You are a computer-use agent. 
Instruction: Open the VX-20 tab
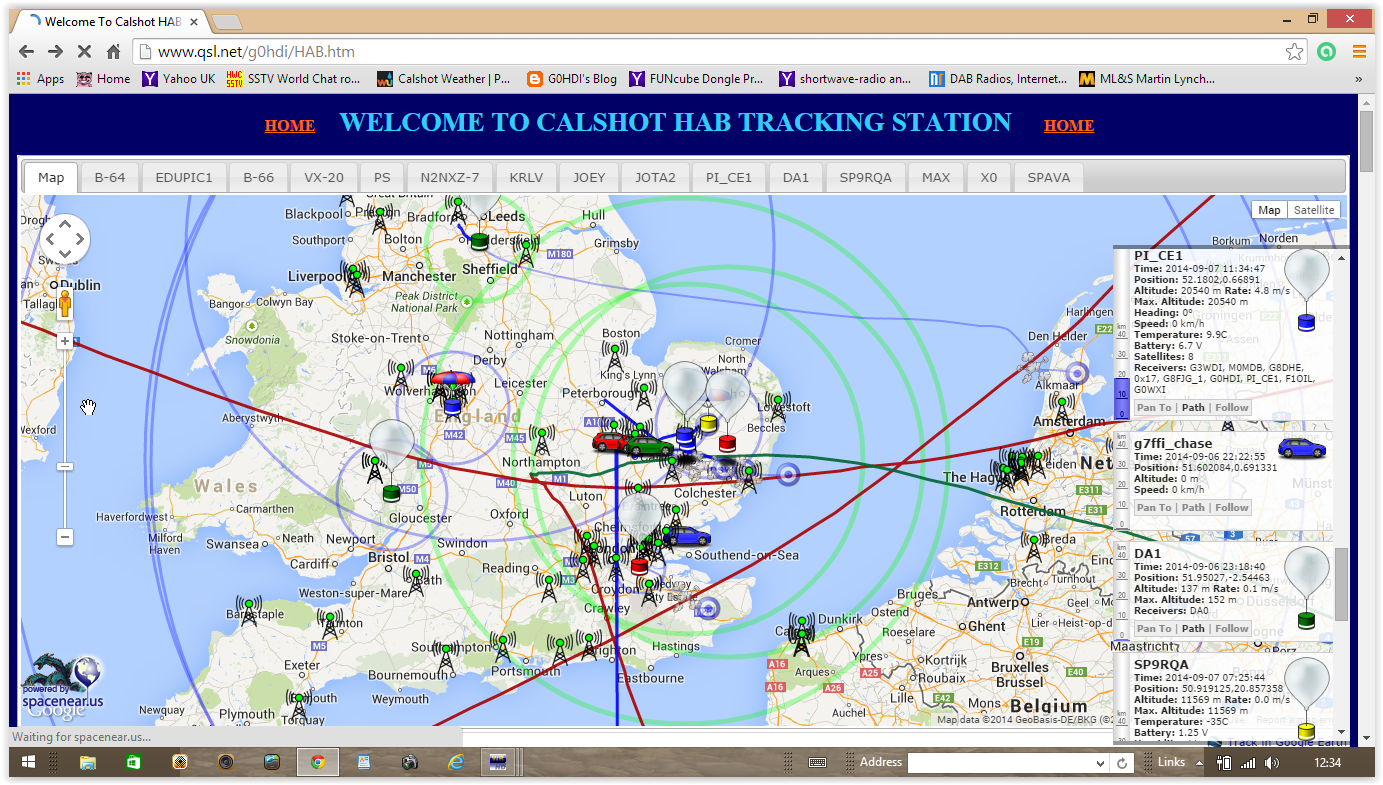[x=324, y=178]
